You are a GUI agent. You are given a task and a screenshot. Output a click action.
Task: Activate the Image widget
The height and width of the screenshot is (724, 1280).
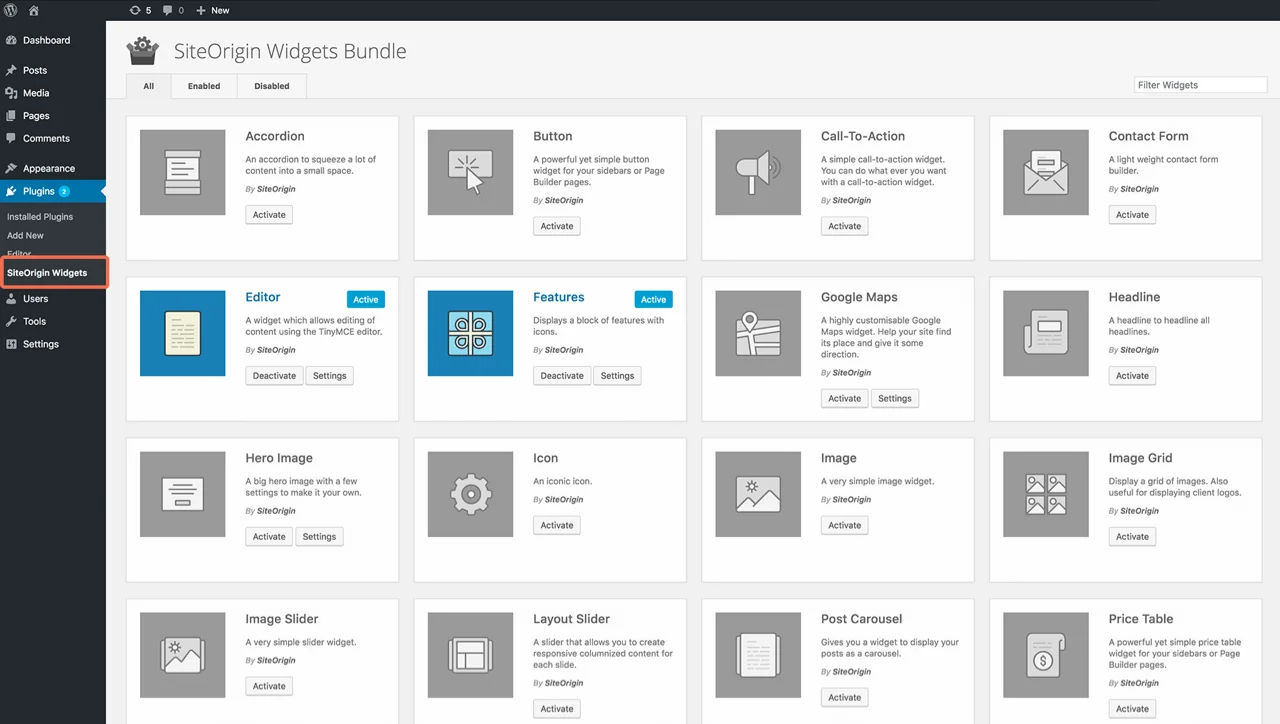[x=845, y=525]
